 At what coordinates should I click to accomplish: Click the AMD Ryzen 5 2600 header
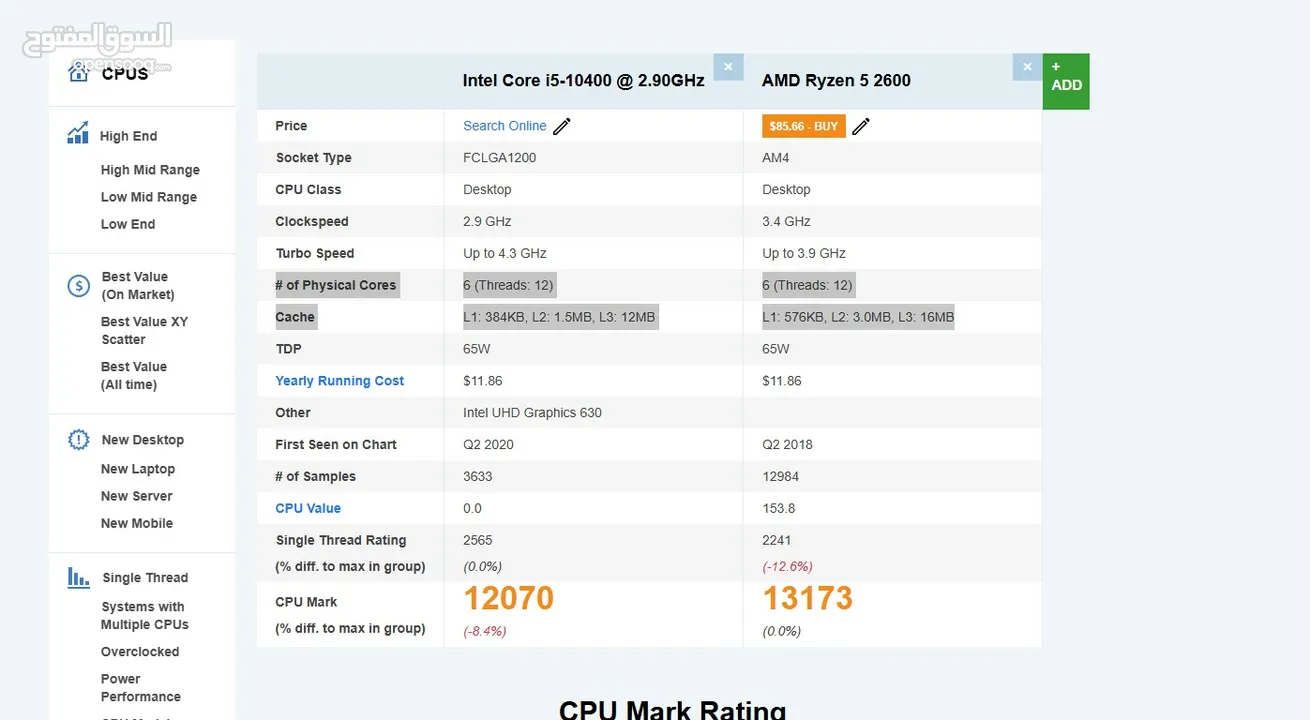[836, 81]
